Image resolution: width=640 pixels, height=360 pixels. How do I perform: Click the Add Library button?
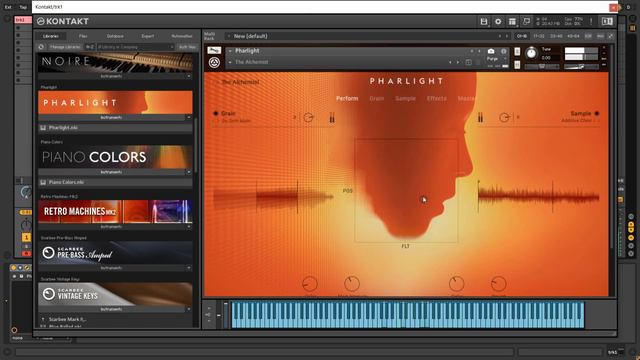pyautogui.click(x=187, y=47)
